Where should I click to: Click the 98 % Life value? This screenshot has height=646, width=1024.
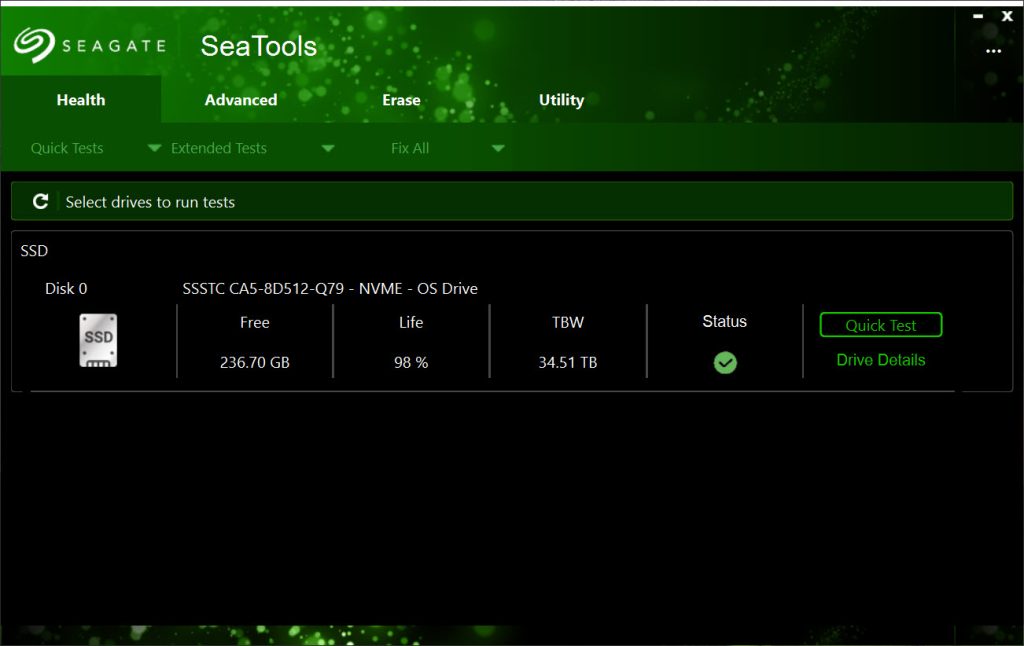pyautogui.click(x=411, y=362)
